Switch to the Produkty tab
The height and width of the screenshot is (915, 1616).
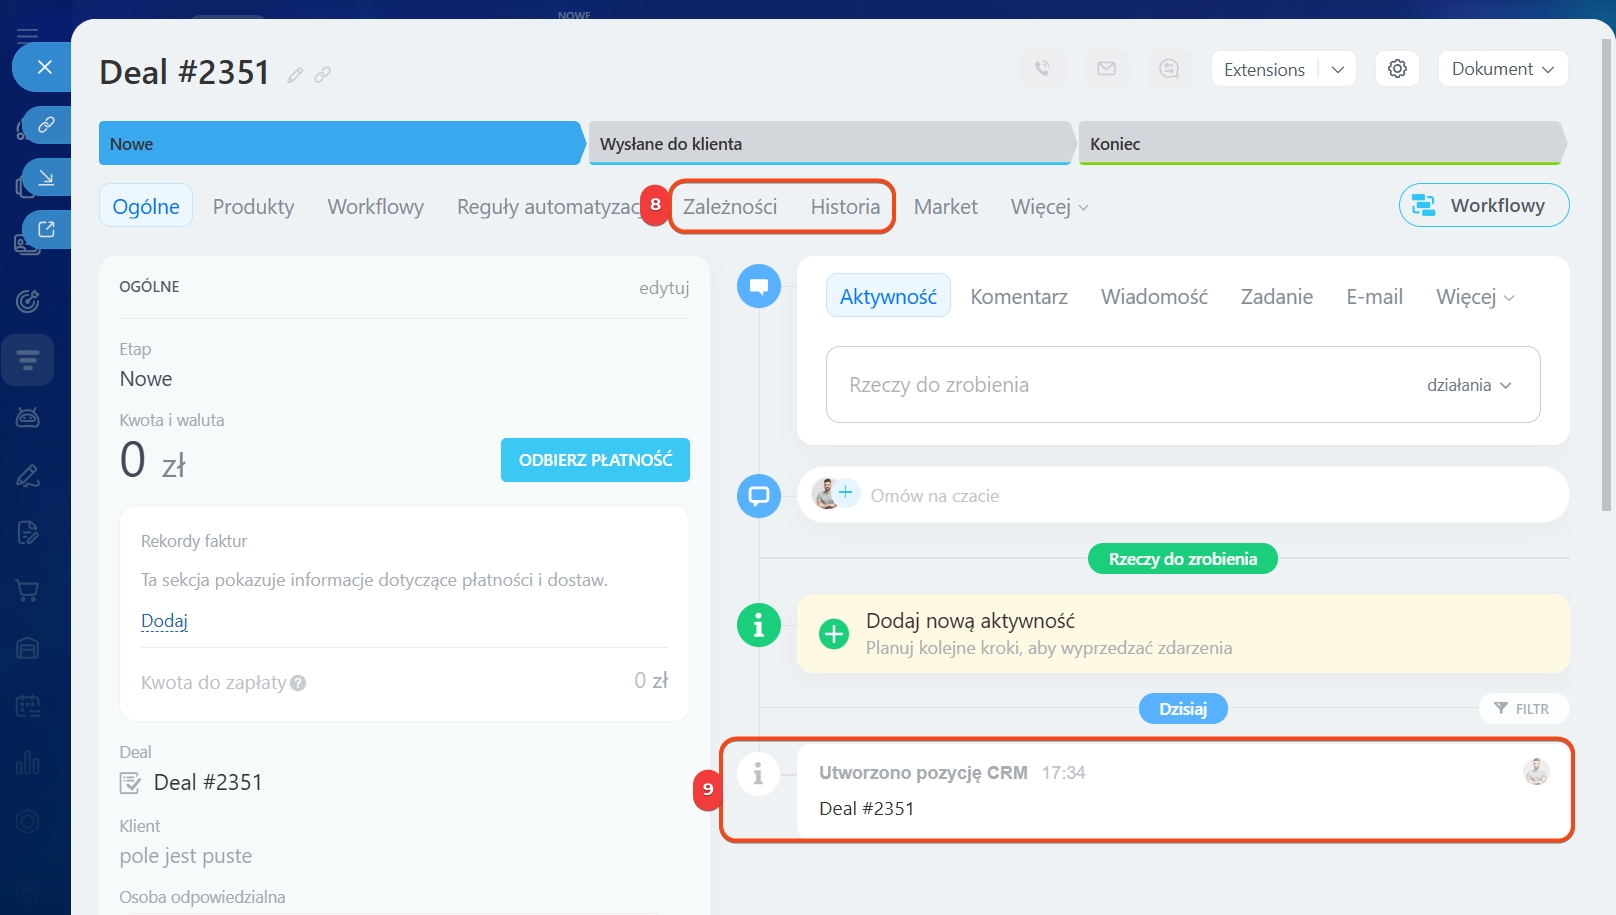pyautogui.click(x=253, y=207)
